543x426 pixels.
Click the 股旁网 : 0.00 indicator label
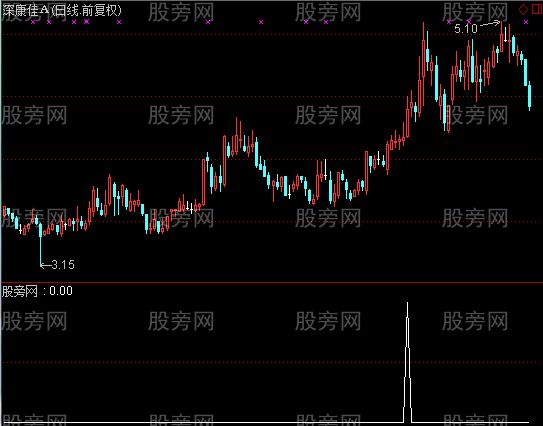pos(37,291)
